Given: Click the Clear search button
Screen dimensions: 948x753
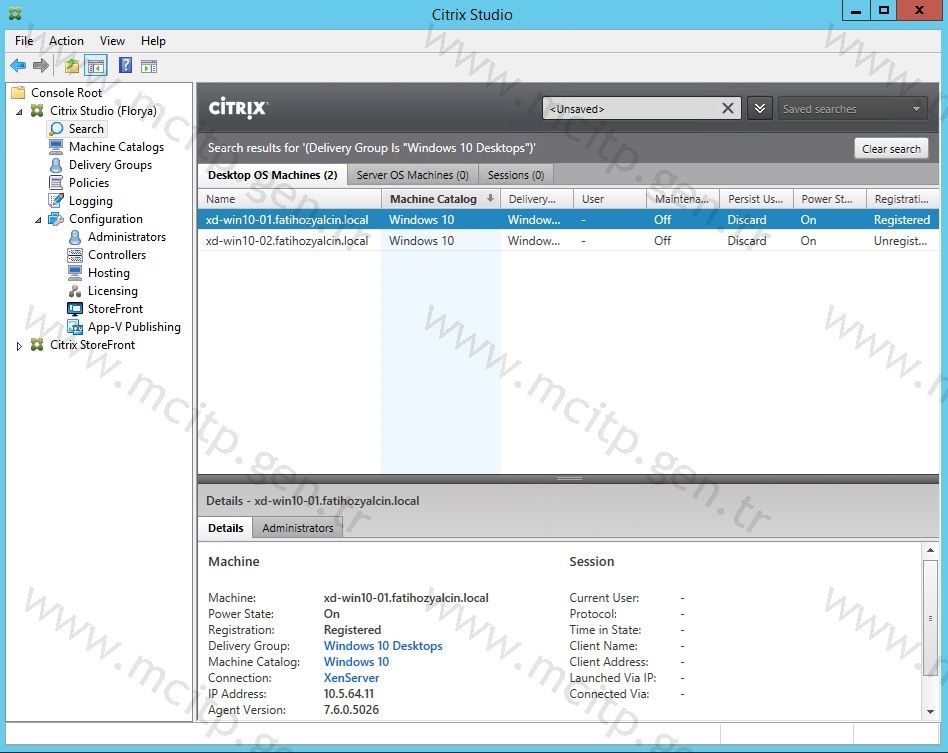Looking at the screenshot, I should 891,149.
